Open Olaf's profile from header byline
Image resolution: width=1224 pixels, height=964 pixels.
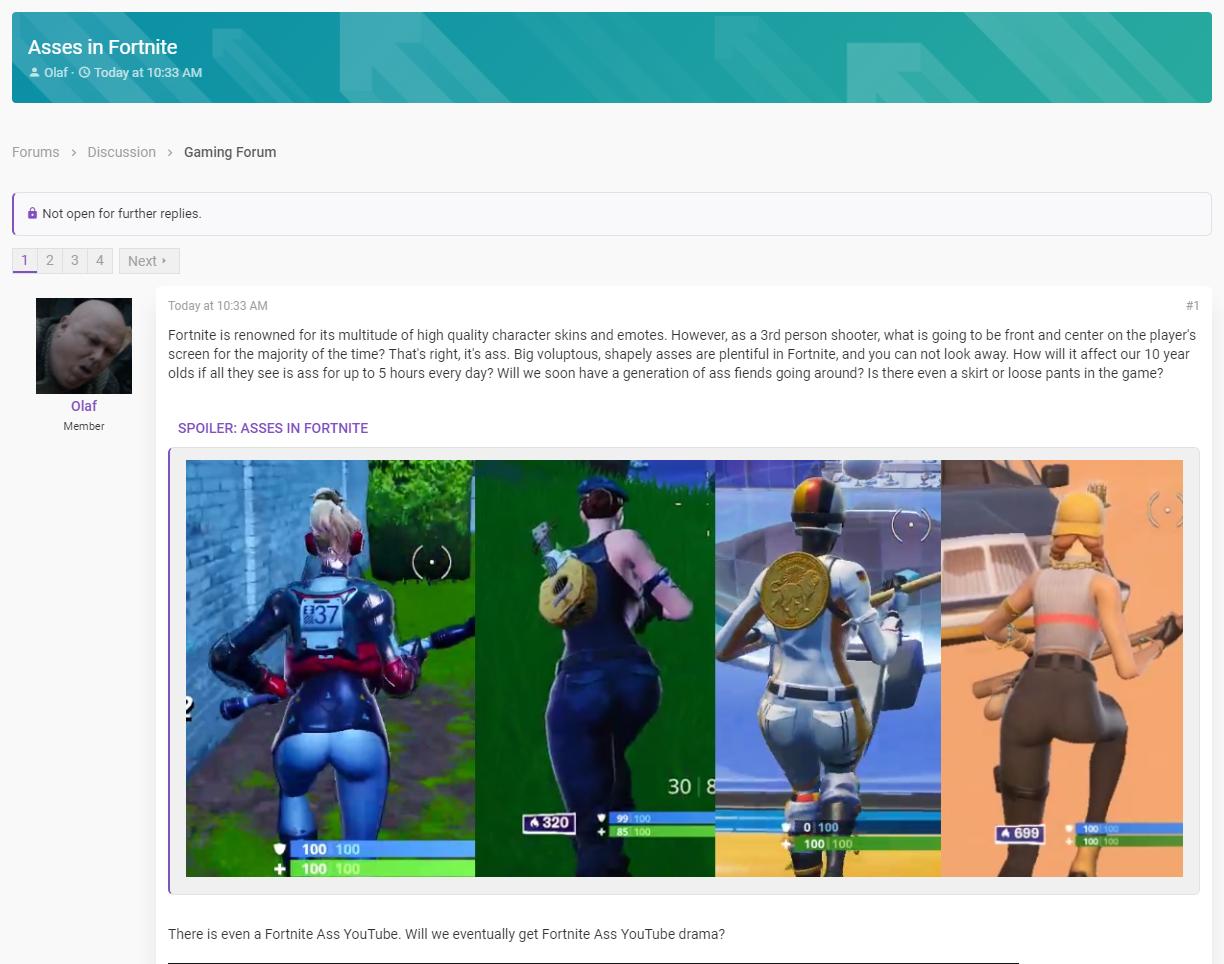point(56,72)
